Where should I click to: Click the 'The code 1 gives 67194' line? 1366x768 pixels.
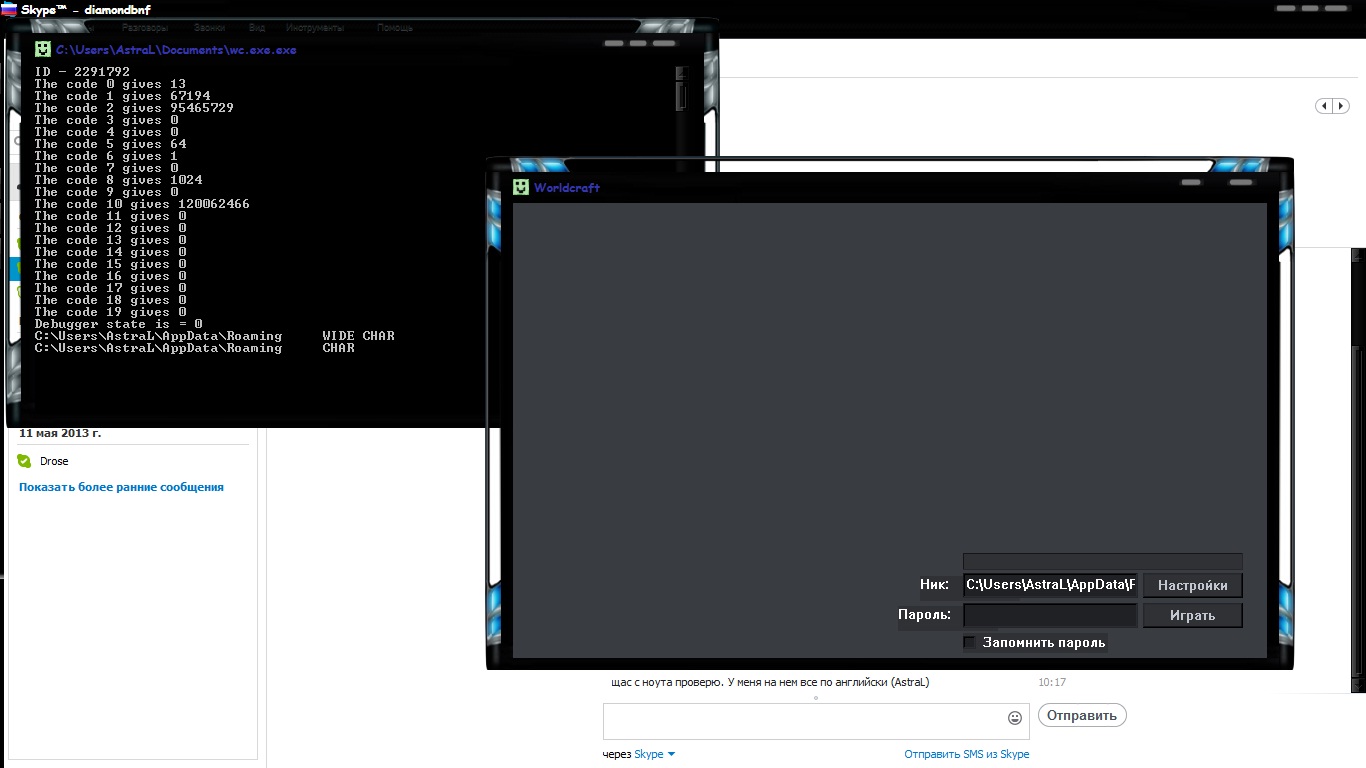[122, 96]
